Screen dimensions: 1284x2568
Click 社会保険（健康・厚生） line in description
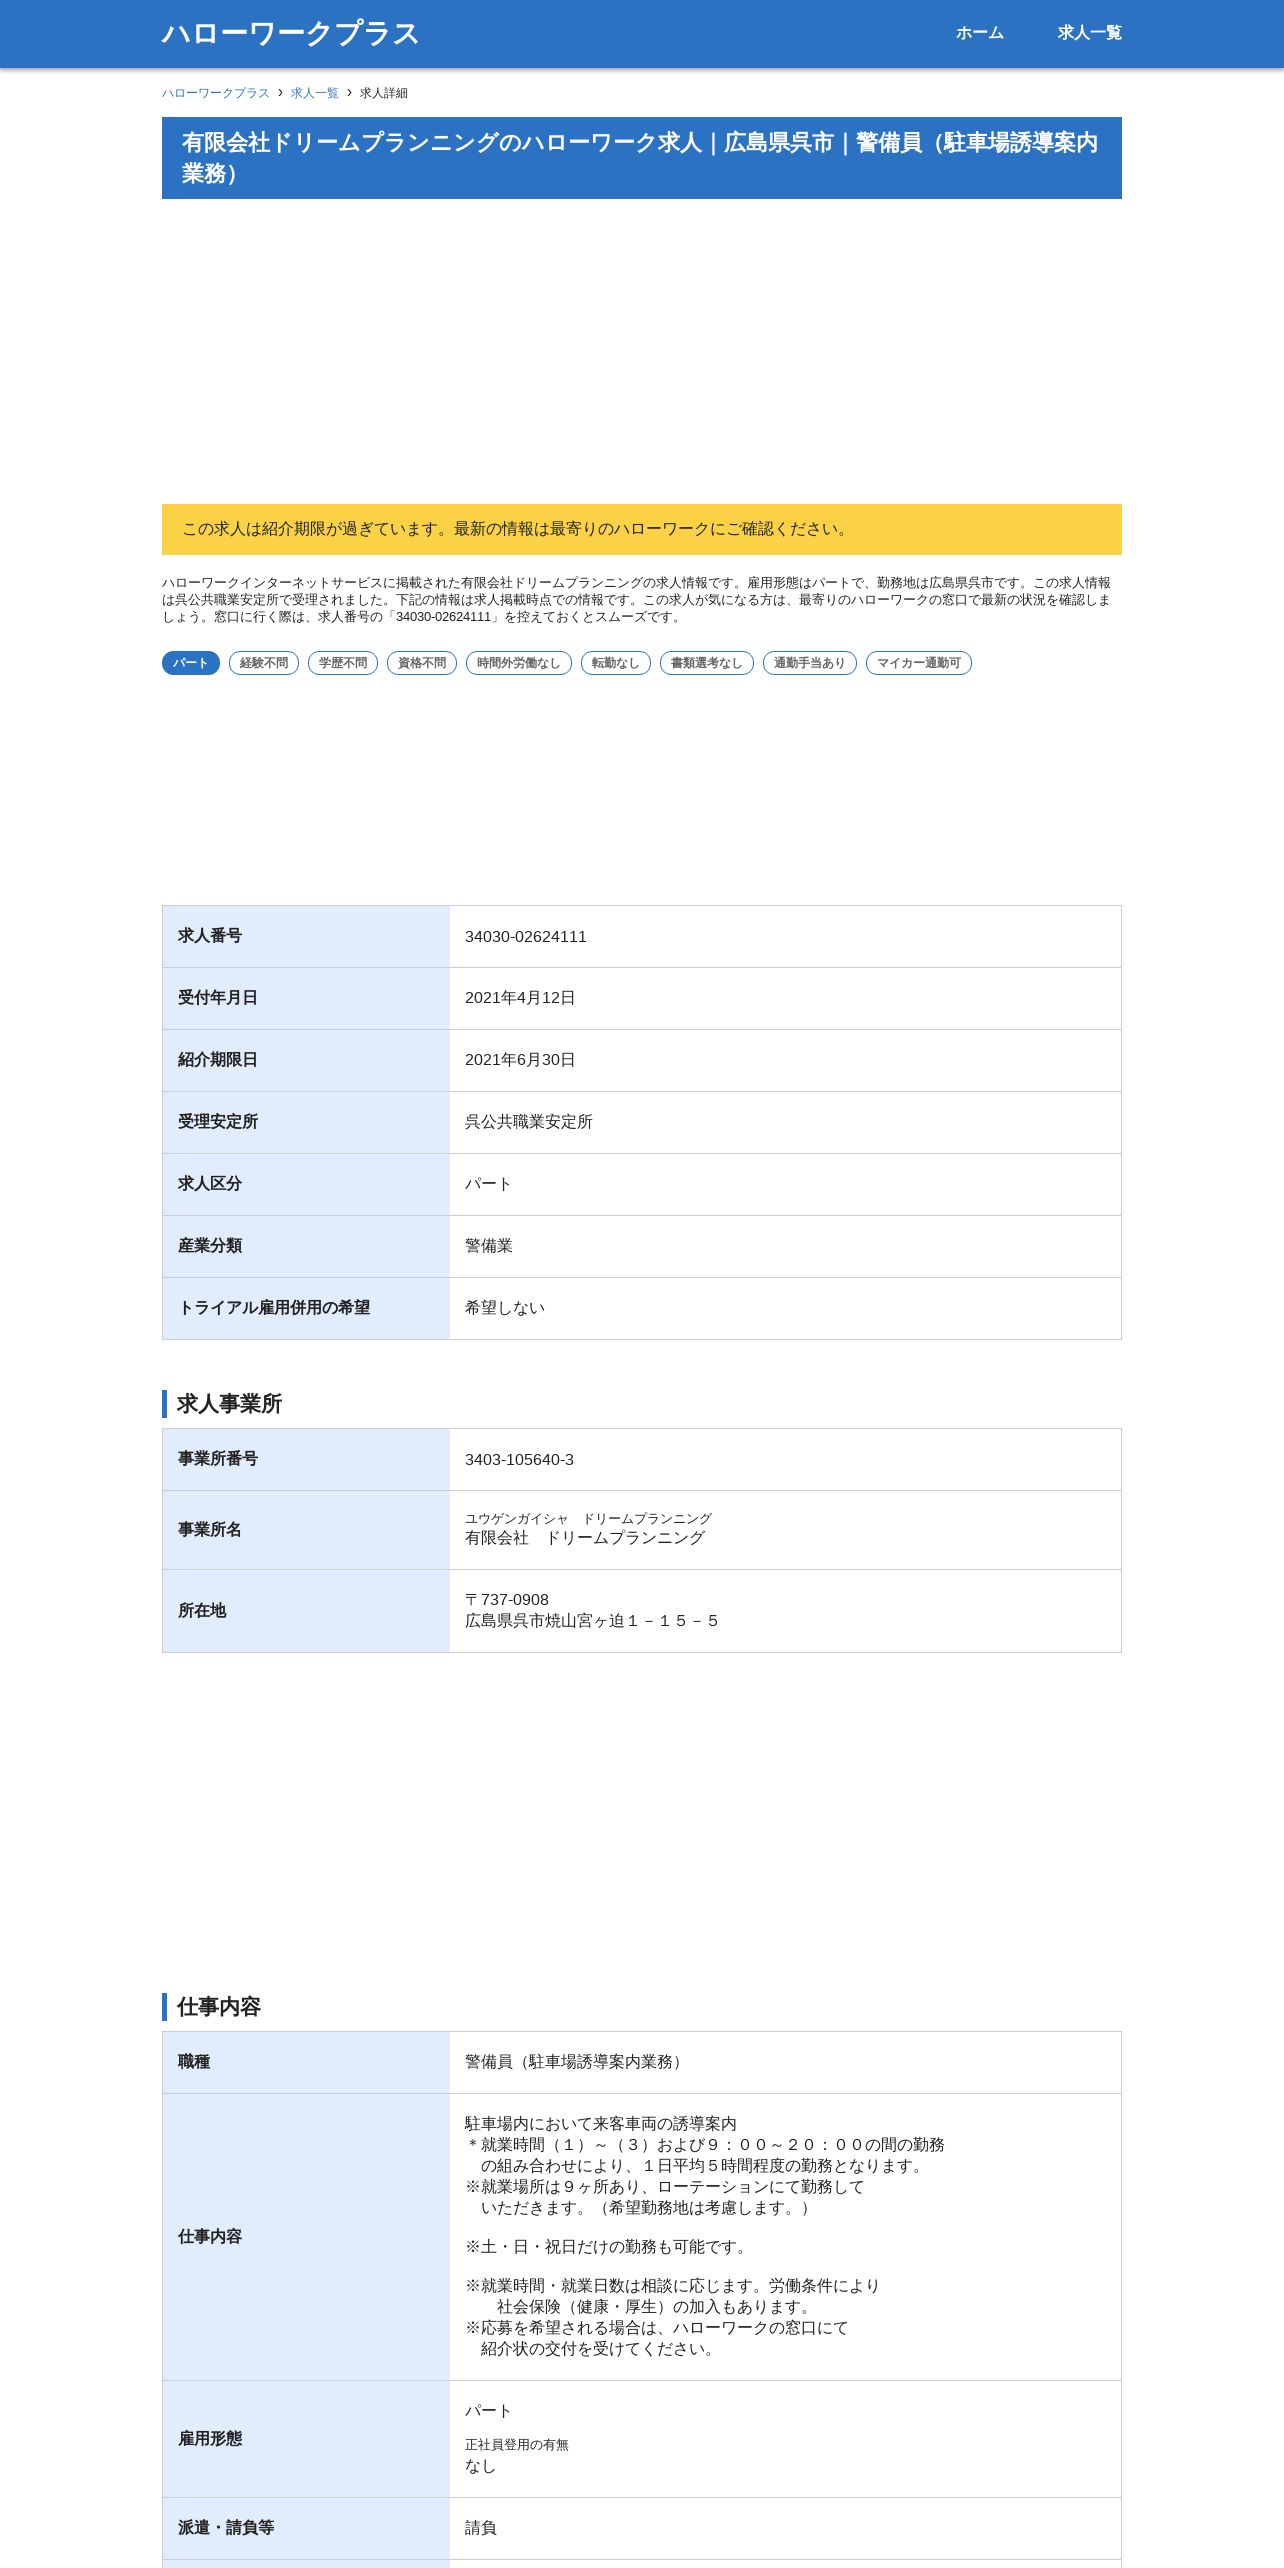pos(656,2307)
